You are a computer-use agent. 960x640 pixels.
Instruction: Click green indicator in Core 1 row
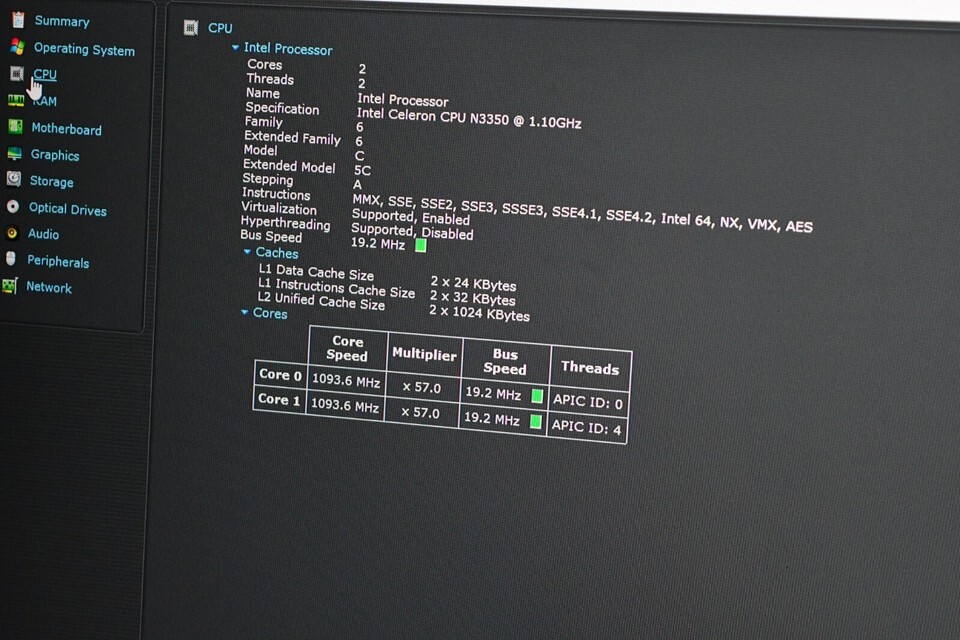[536, 422]
